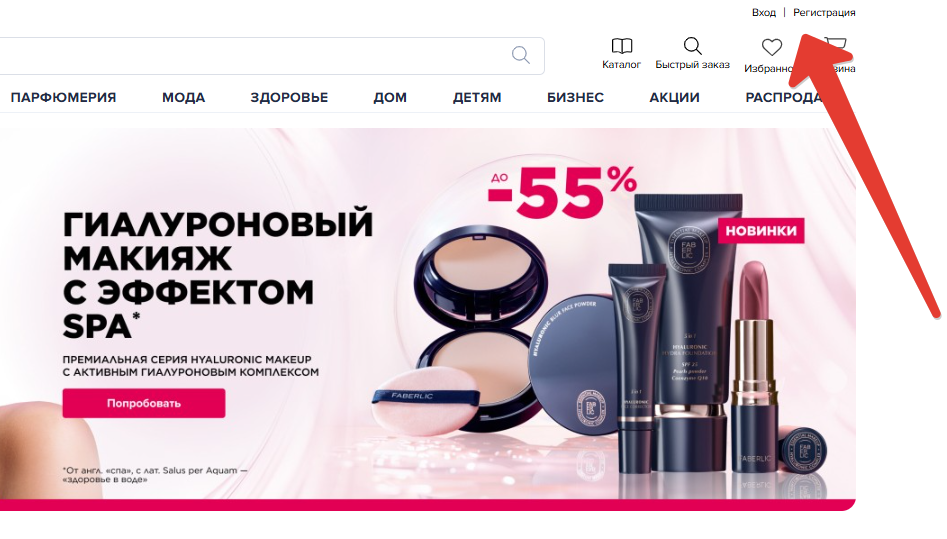Open the АКЦИИ menu
Image resolution: width=947 pixels, height=539 pixels.
[x=675, y=97]
